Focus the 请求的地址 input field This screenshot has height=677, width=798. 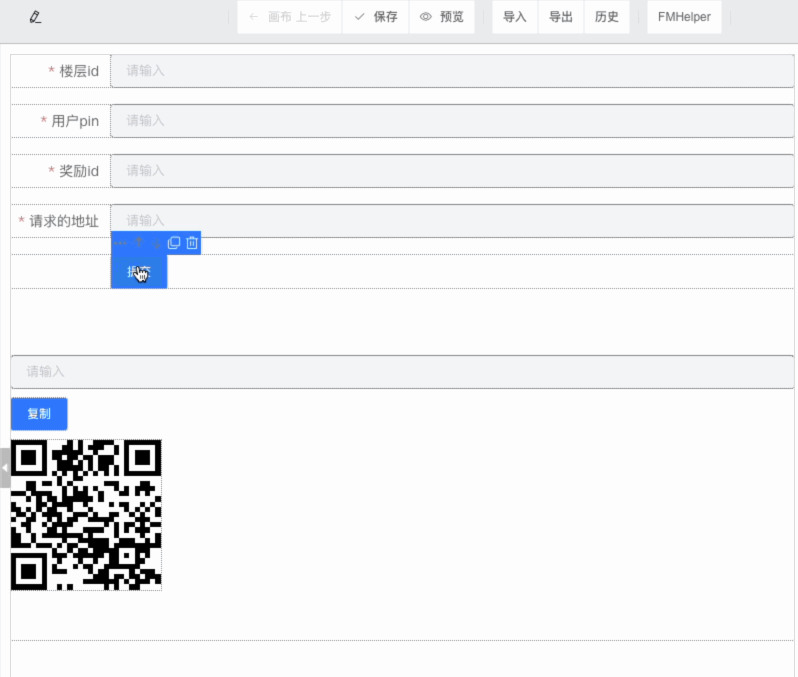[452, 220]
